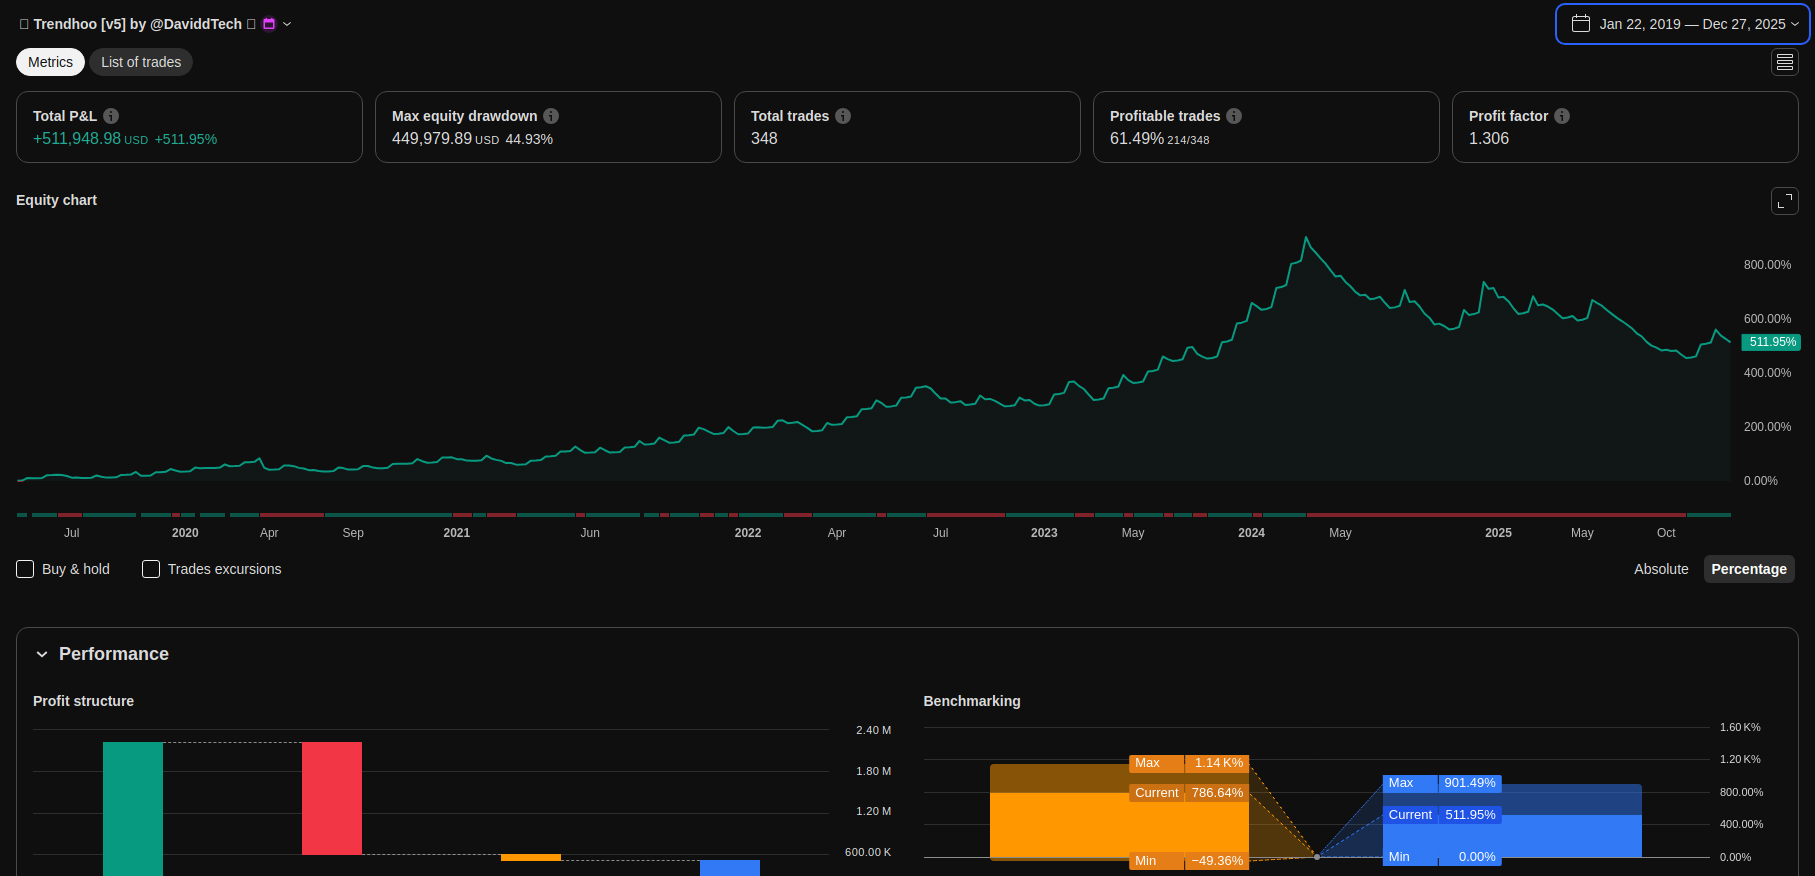Open the date range picker dropdown

[1682, 24]
